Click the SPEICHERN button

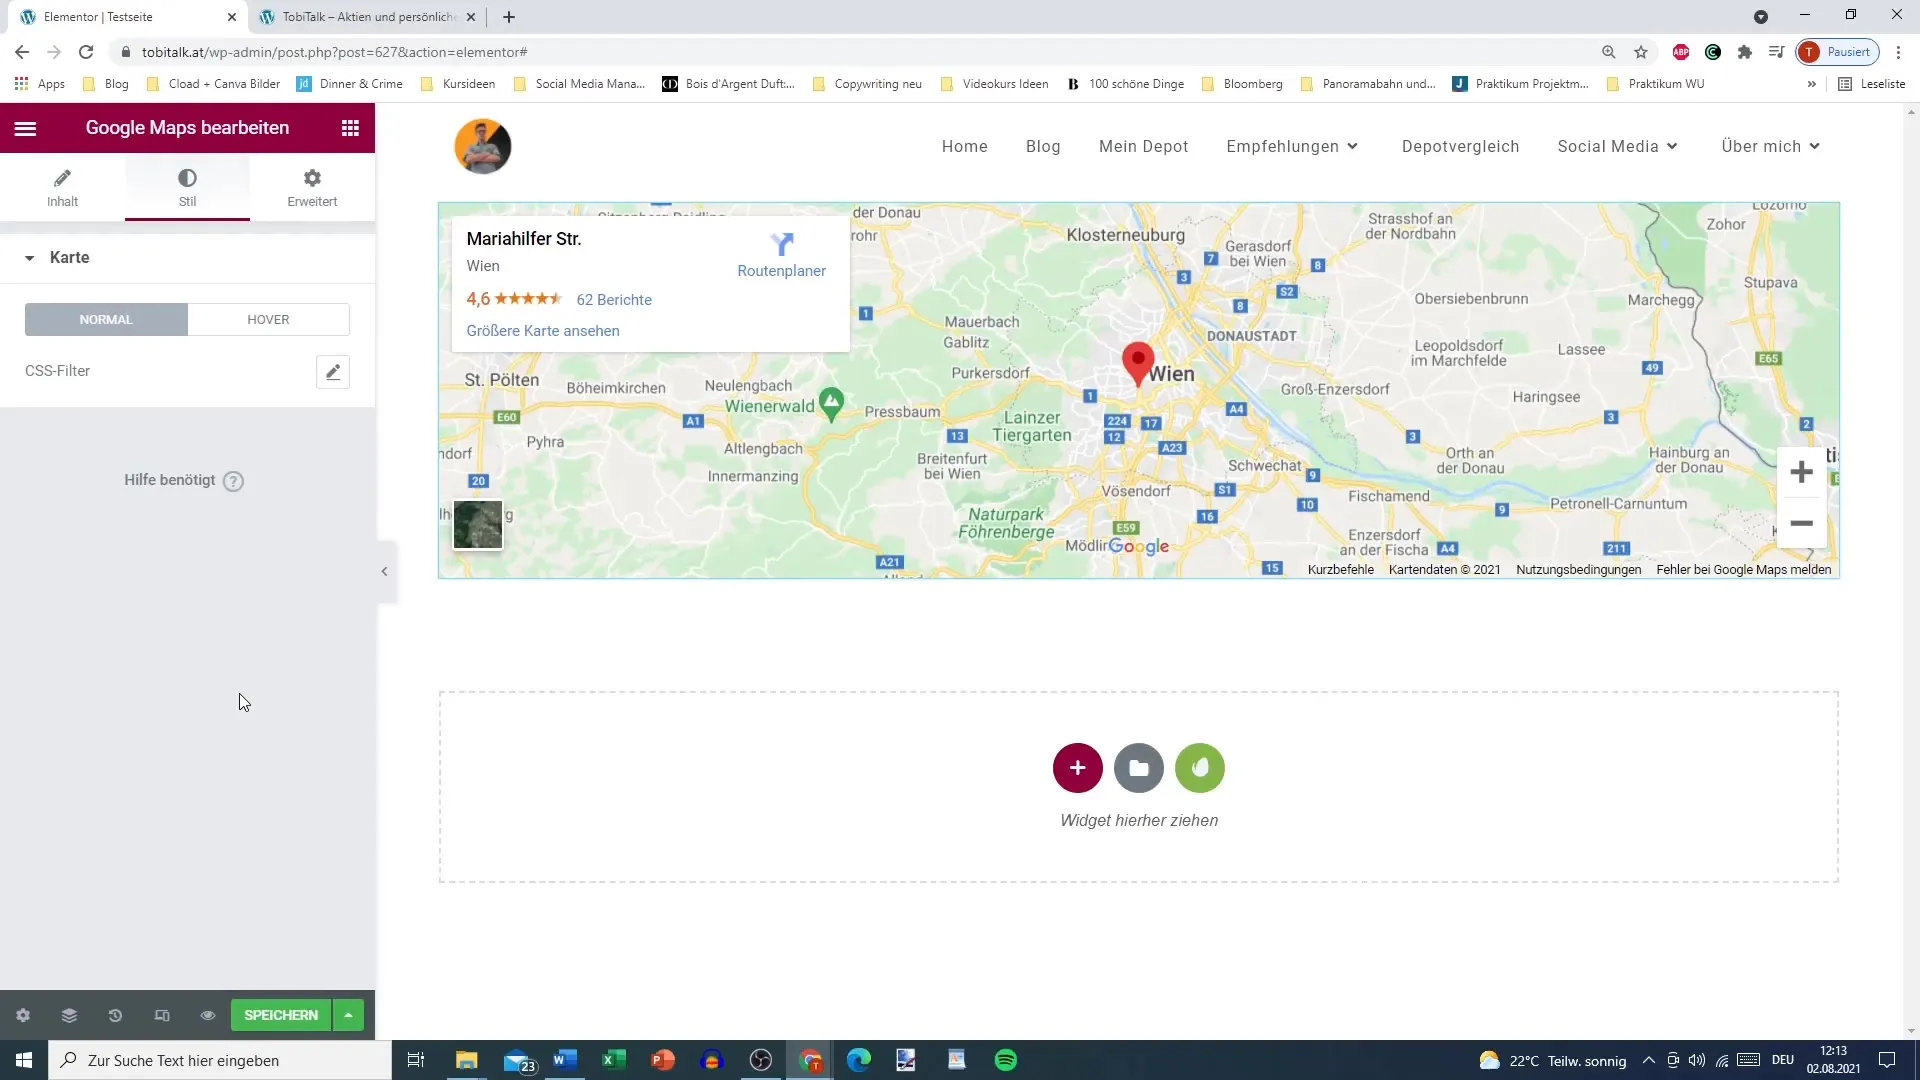281,1015
